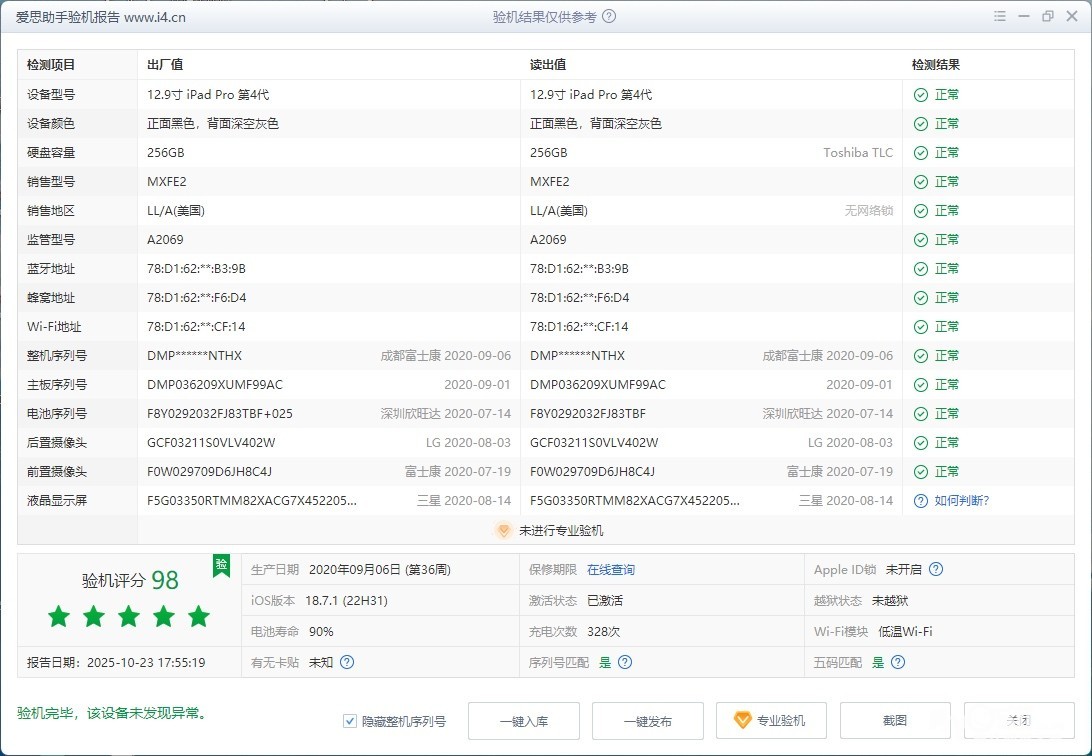Open 在线查询 warranty link

point(611,570)
